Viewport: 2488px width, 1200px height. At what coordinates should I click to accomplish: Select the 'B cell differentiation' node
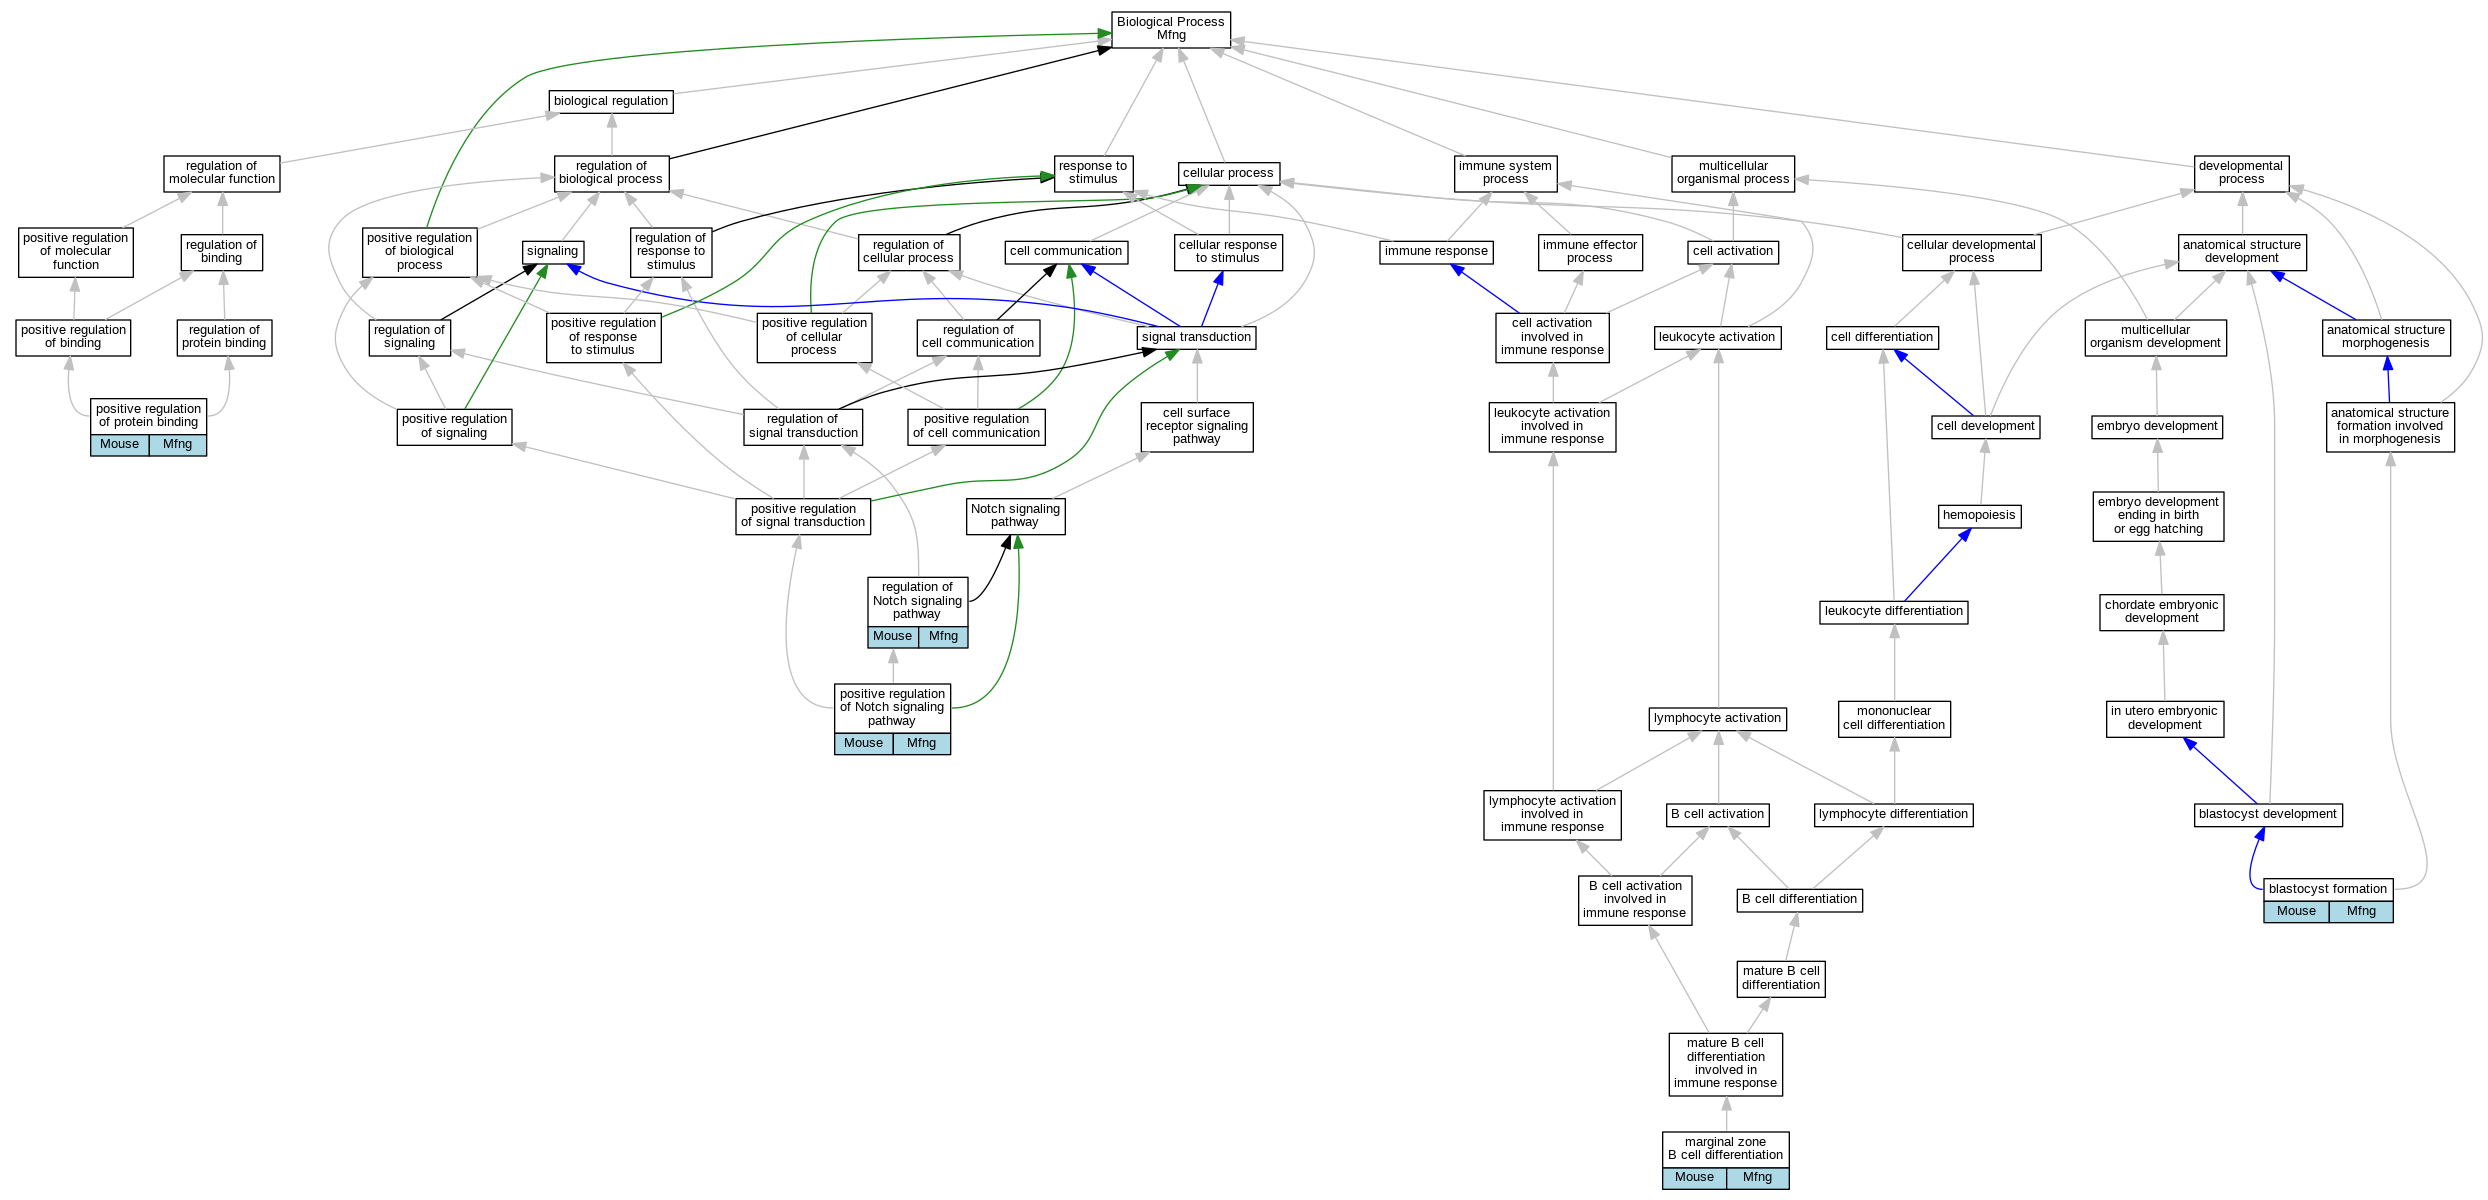pyautogui.click(x=1799, y=900)
